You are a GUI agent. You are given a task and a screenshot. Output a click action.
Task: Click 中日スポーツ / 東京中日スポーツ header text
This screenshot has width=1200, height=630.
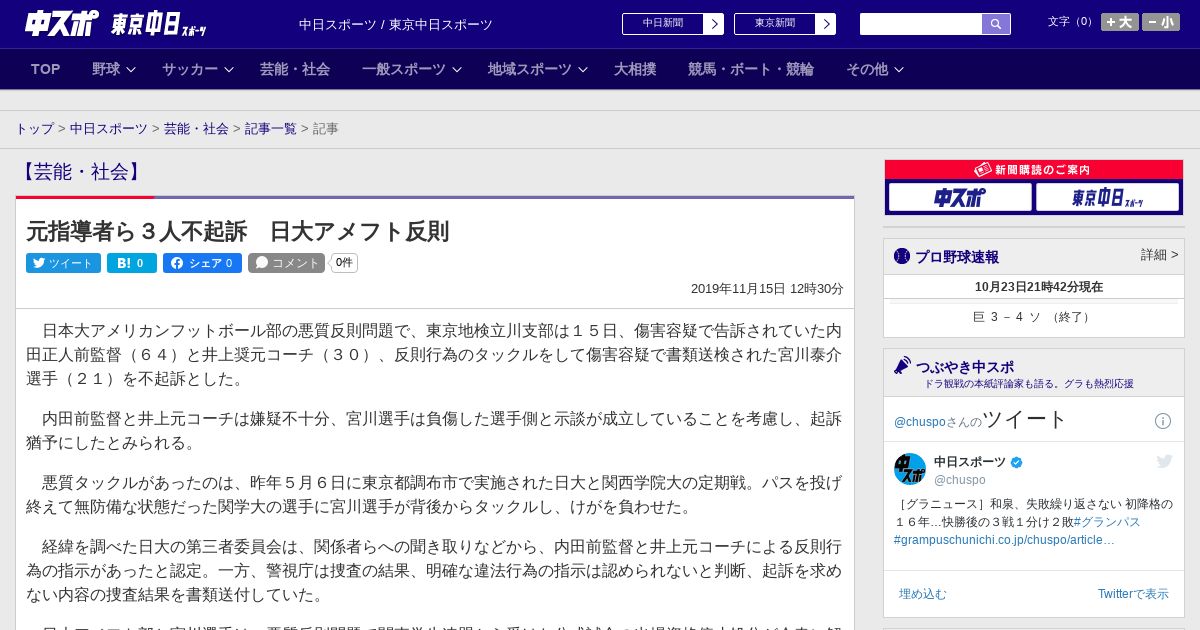[x=396, y=24]
